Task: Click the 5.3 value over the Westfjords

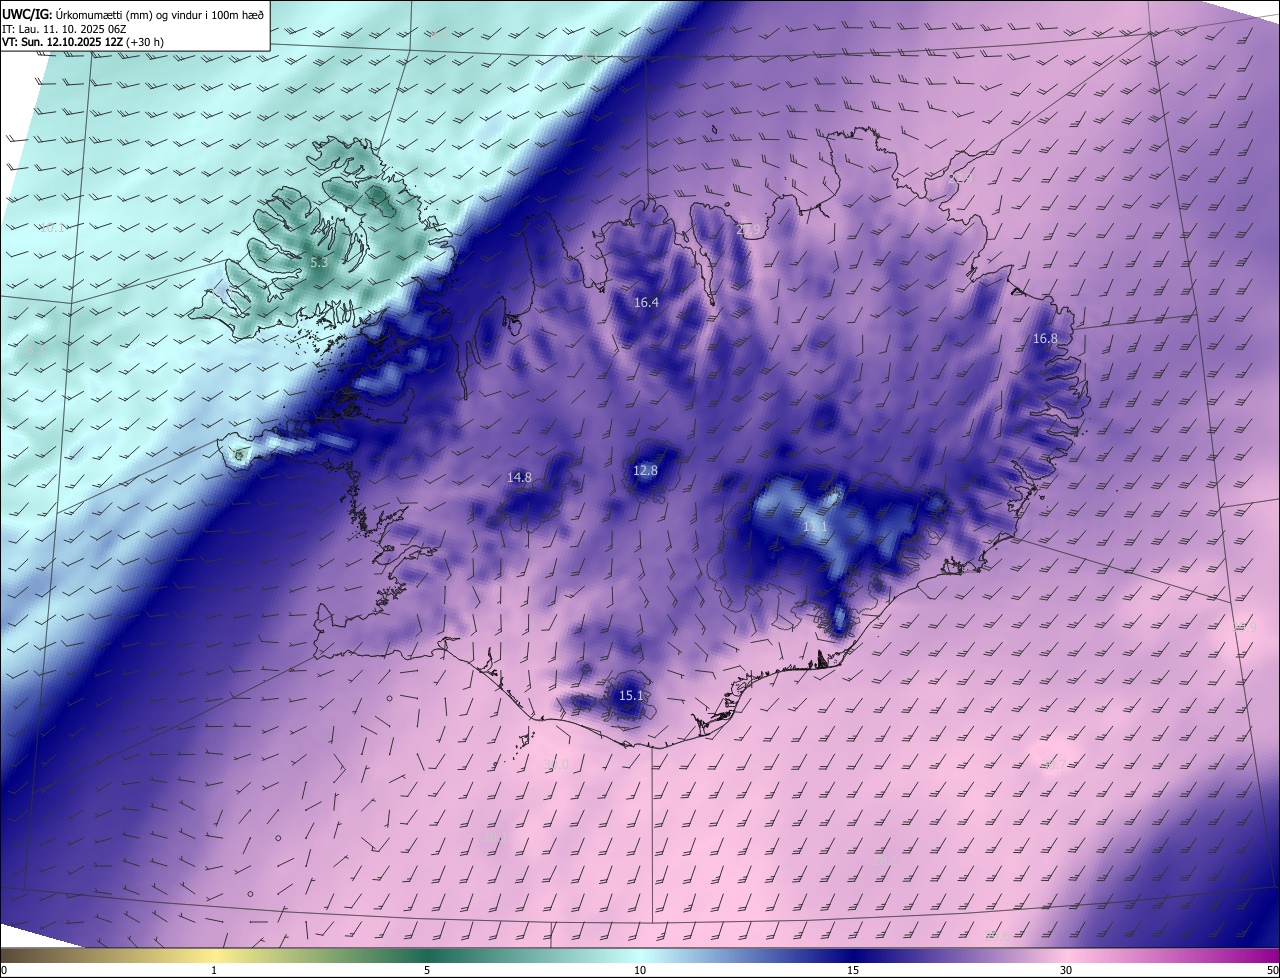Action: coord(318,263)
